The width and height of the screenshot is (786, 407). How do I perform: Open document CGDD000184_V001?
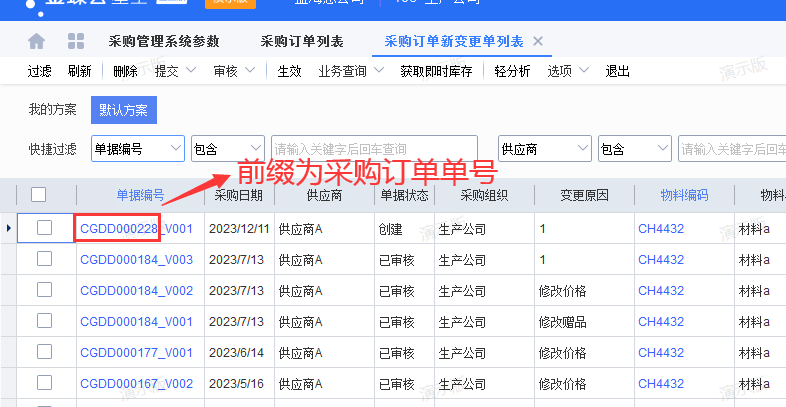pos(136,322)
